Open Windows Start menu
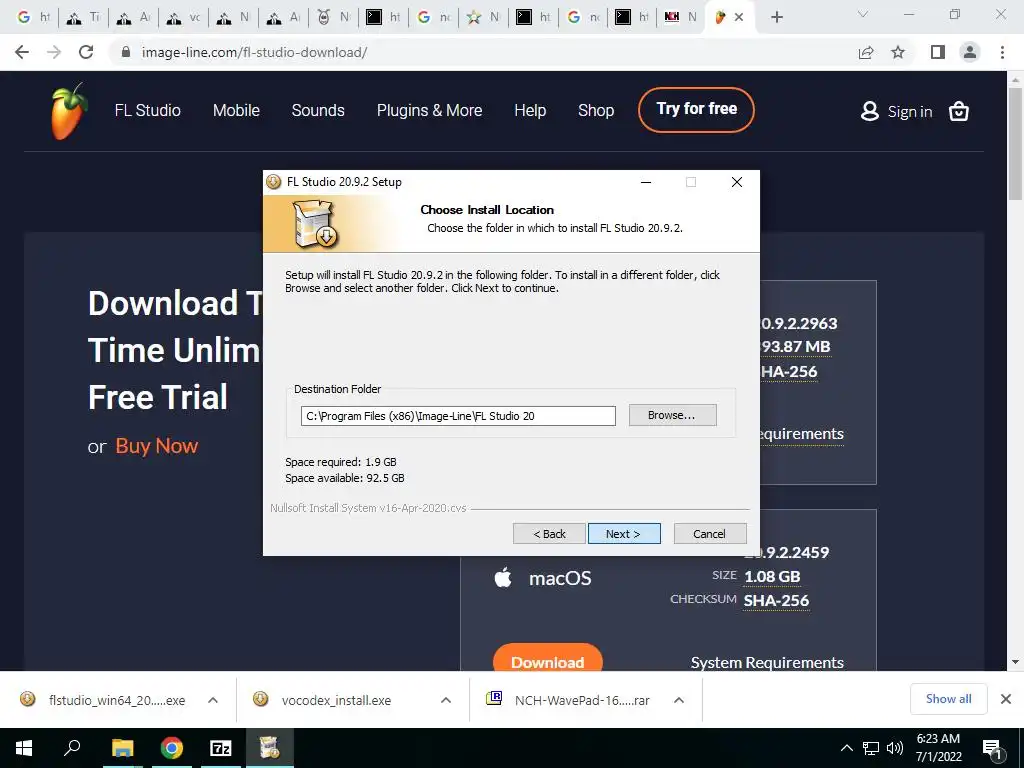Image resolution: width=1024 pixels, height=768 pixels. 24,748
